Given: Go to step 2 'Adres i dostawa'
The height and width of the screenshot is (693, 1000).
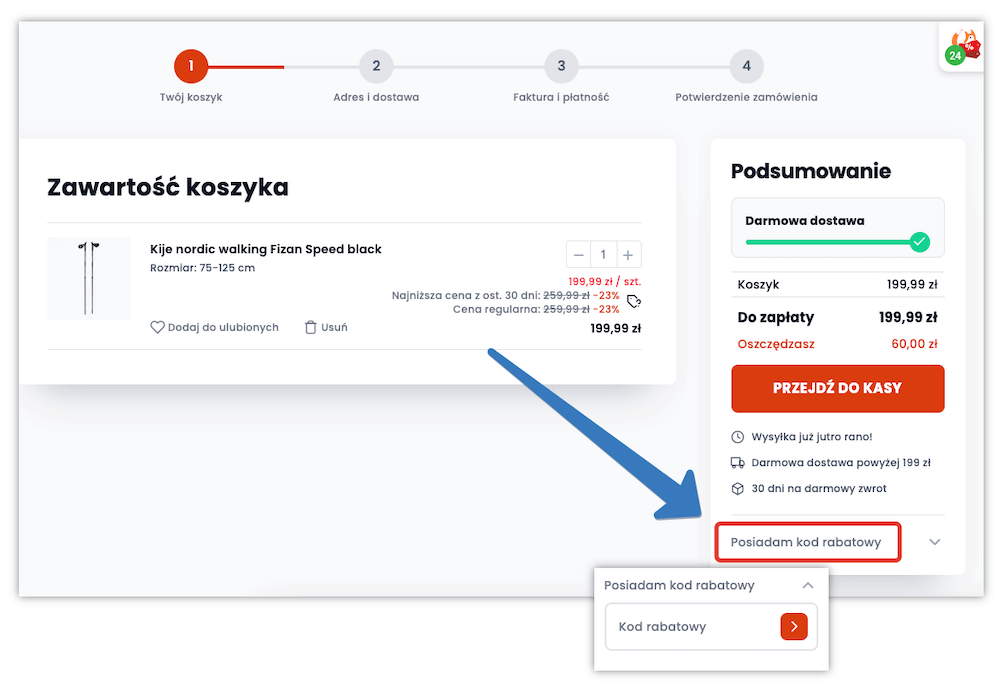Looking at the screenshot, I should click(376, 66).
